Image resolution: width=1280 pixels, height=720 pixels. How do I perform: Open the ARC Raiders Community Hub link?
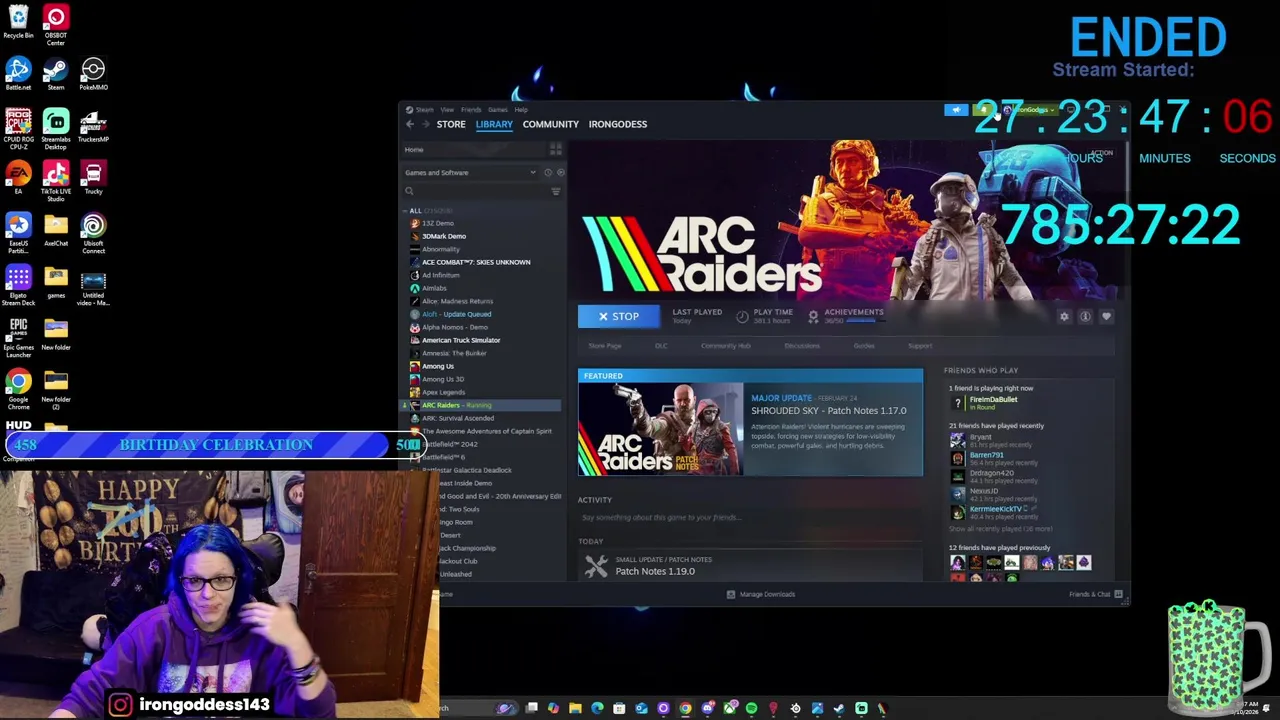tap(726, 346)
